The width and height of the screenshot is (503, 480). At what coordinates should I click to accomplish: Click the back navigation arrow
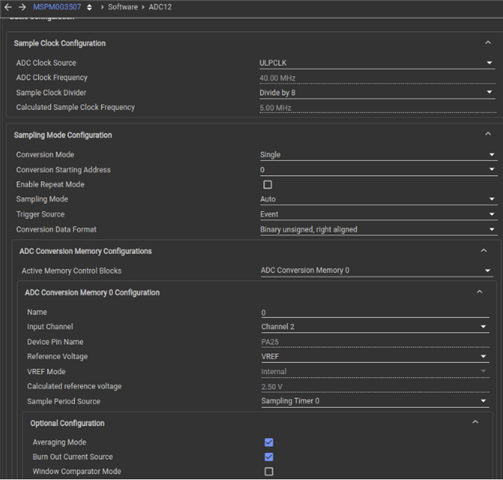[8, 7]
